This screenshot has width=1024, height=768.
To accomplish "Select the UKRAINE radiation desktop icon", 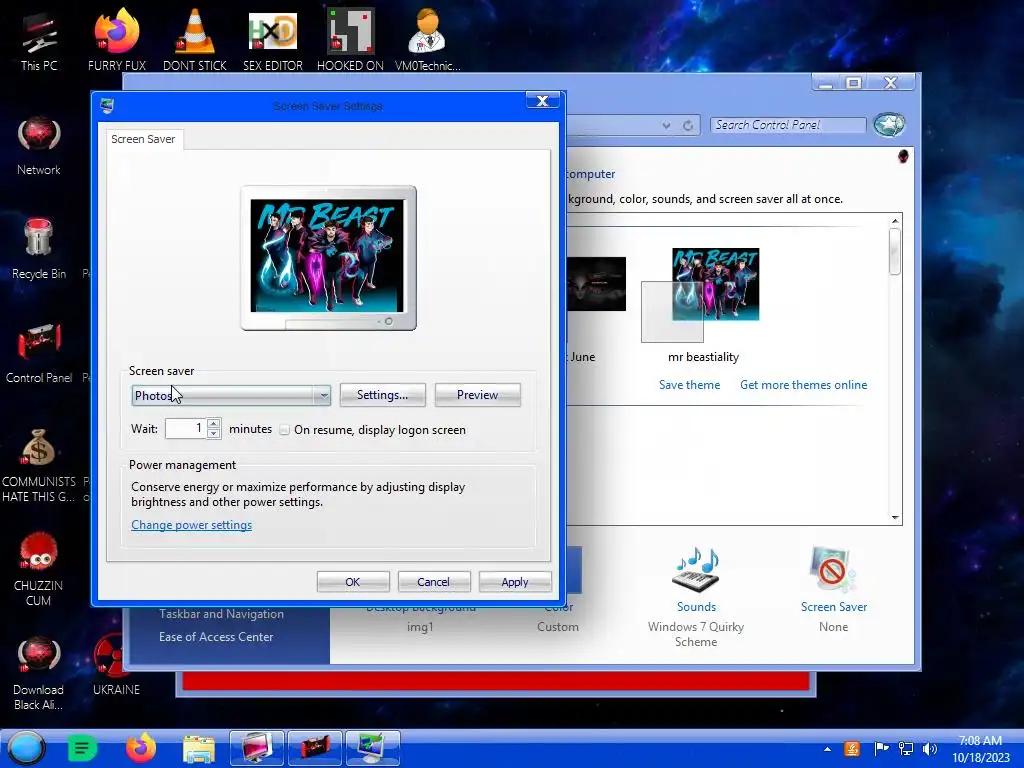I will tap(116, 666).
